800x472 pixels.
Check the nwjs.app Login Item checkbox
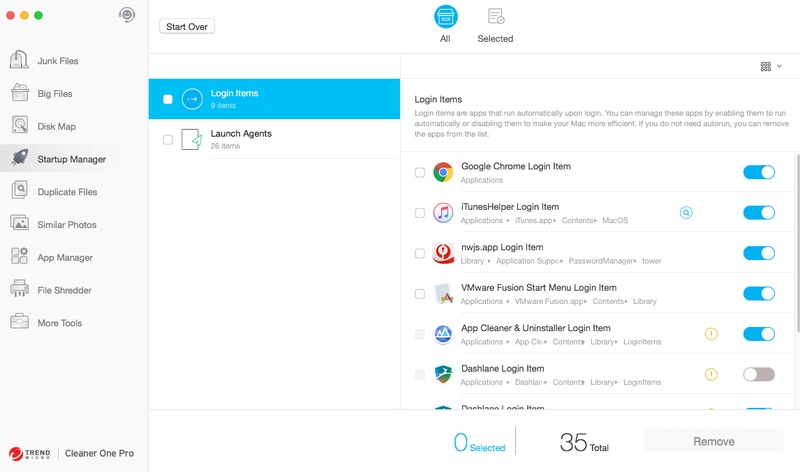click(x=420, y=253)
